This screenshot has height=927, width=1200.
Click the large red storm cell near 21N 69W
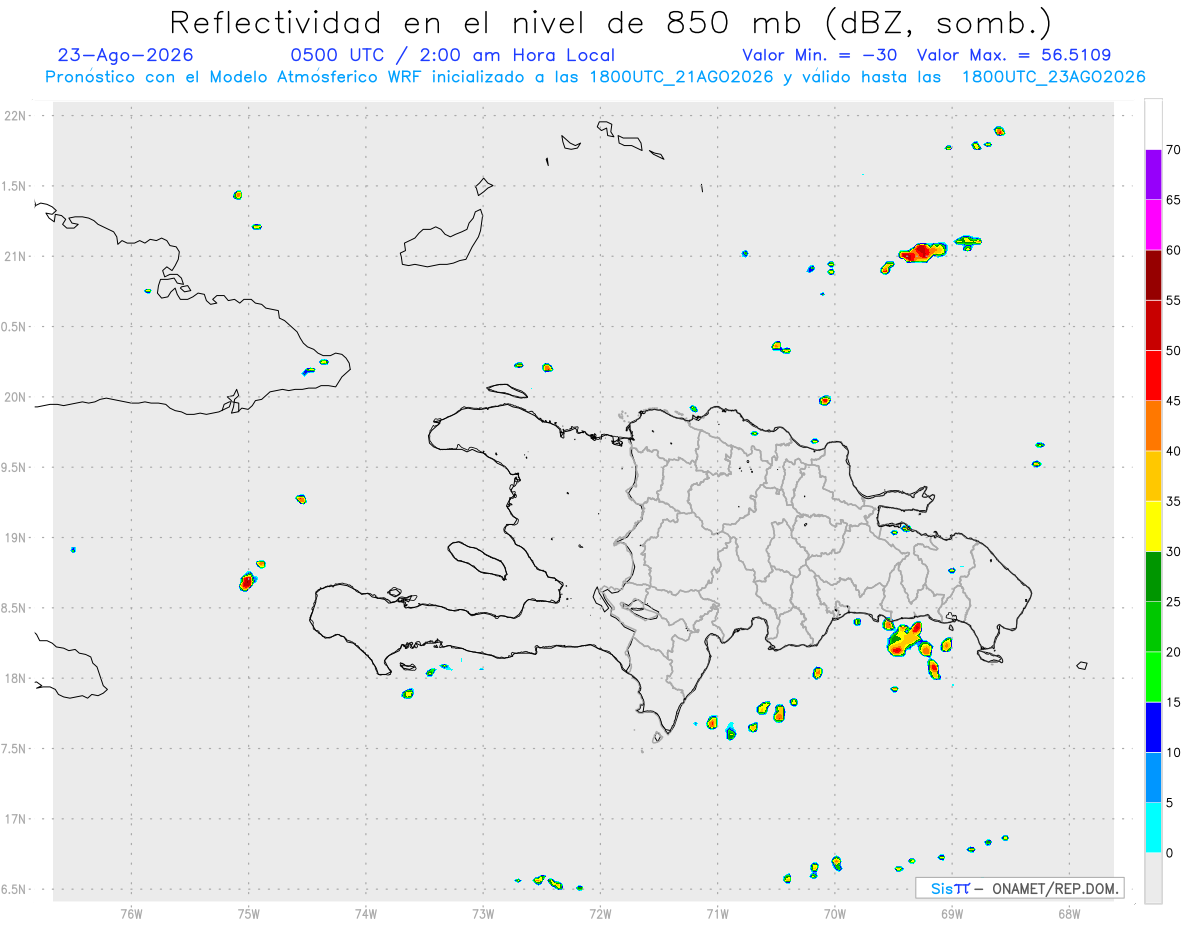(921, 252)
